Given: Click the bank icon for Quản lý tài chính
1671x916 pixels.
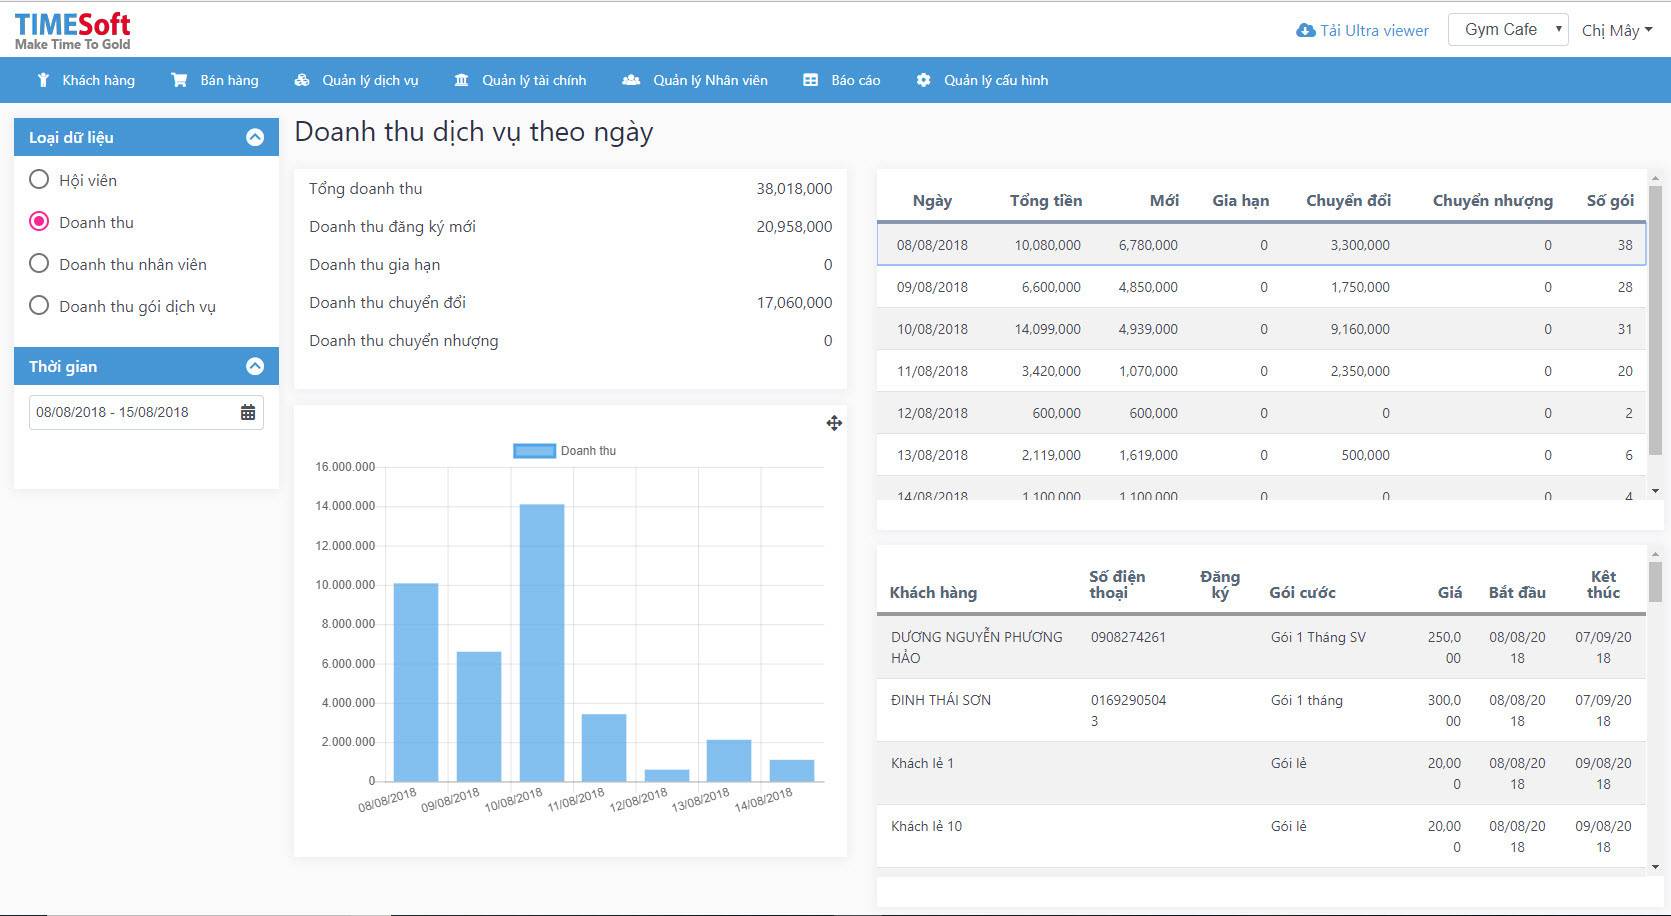Looking at the screenshot, I should click(461, 80).
